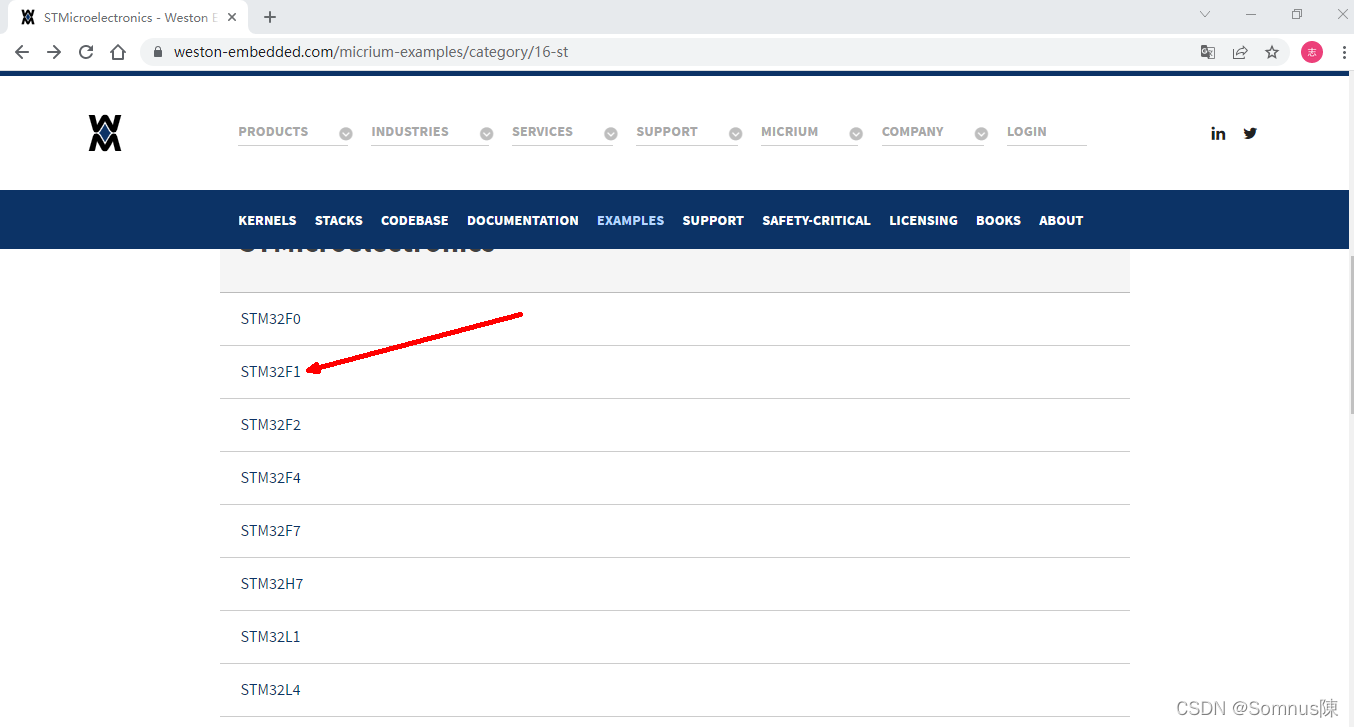Go to SAFETY-CRITICAL in blue navbar

pos(816,220)
